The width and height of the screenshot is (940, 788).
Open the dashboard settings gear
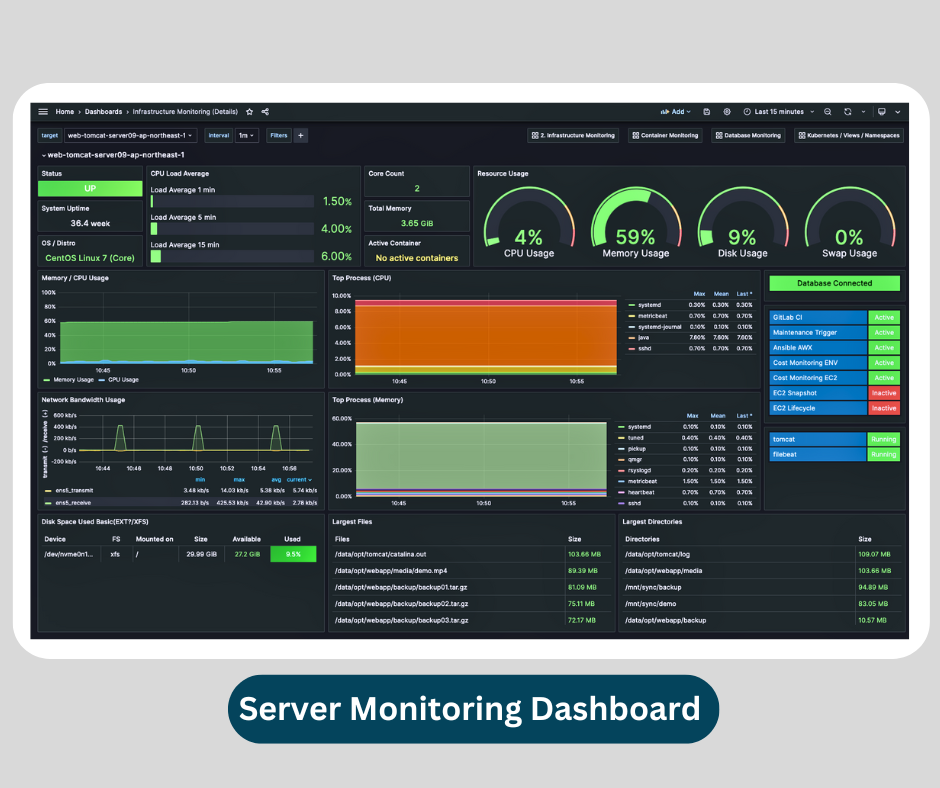click(727, 112)
